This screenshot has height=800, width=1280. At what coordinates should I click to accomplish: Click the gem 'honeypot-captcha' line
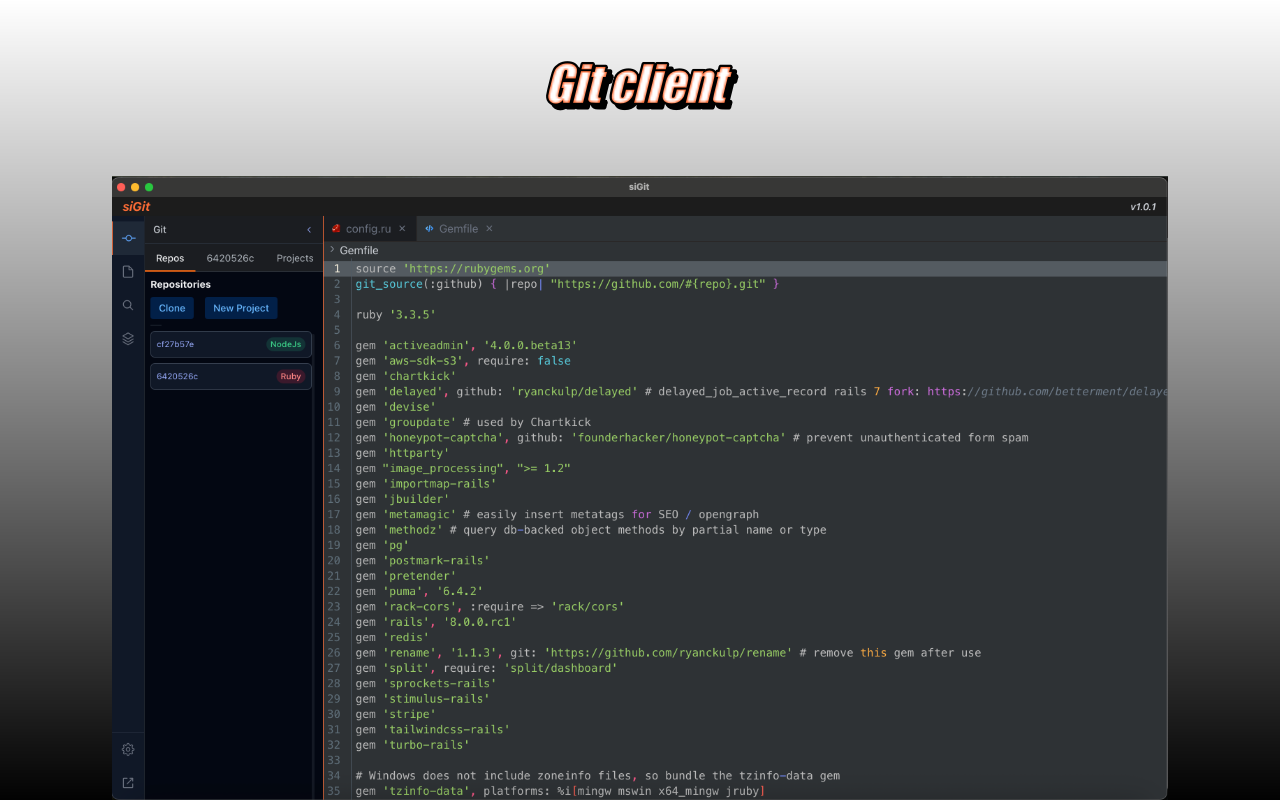(692, 438)
